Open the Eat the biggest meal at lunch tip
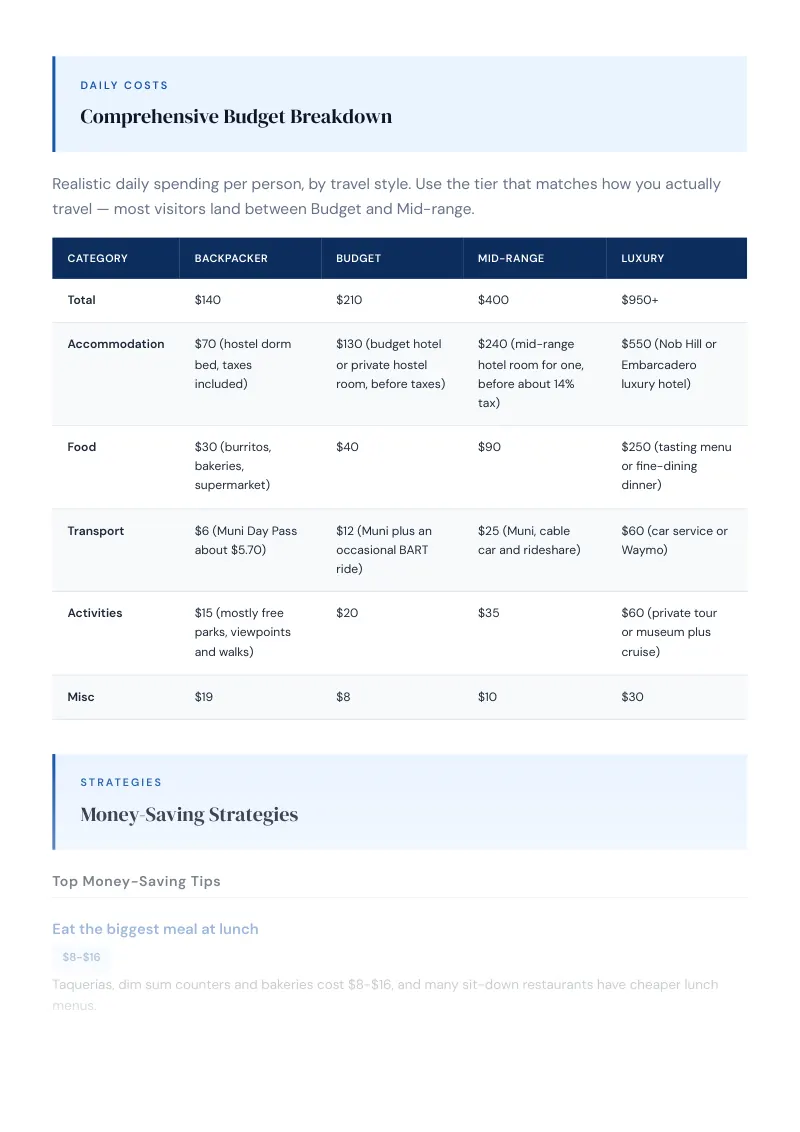800x1132 pixels. (155, 929)
